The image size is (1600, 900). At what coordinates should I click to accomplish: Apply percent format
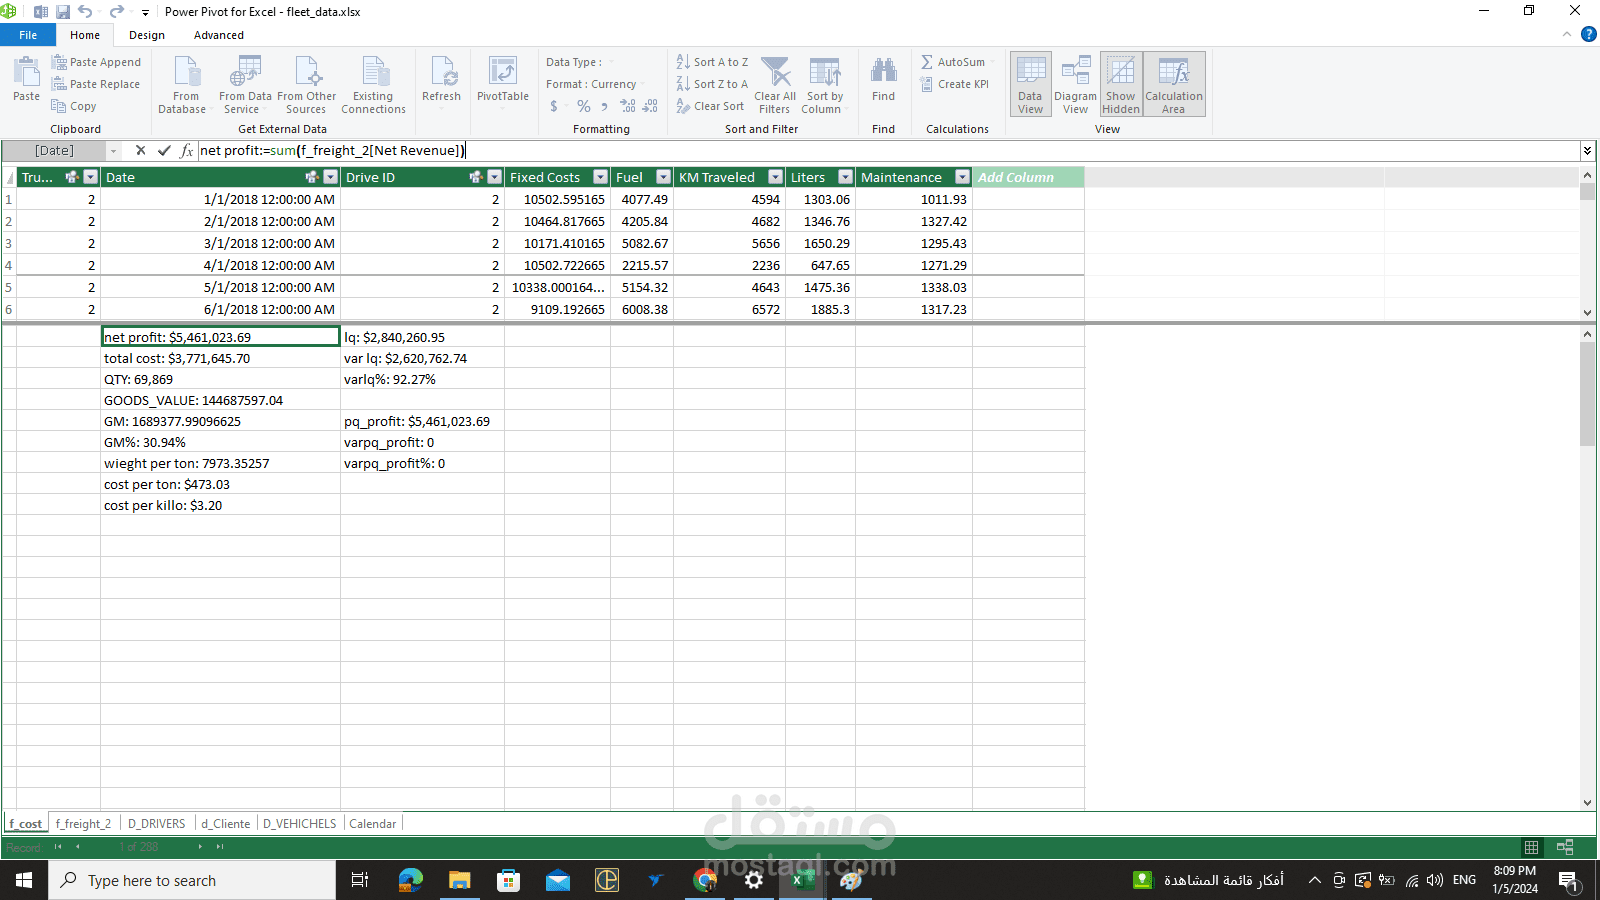click(583, 106)
